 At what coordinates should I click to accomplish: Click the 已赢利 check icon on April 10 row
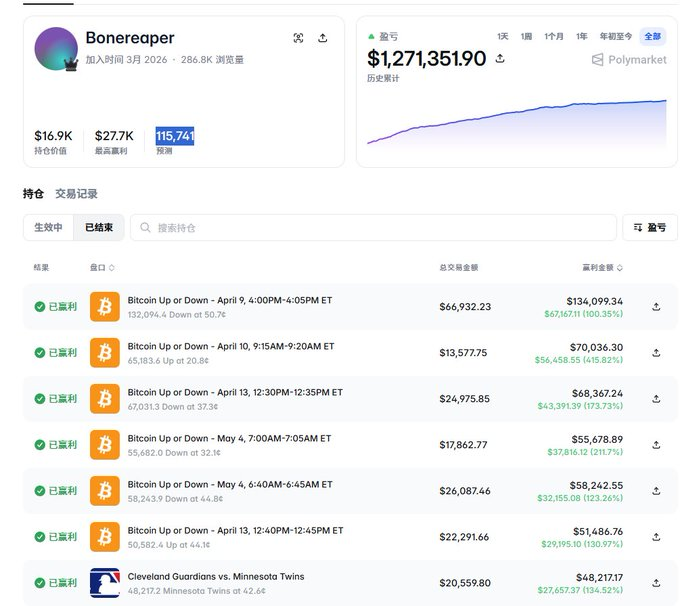39,353
